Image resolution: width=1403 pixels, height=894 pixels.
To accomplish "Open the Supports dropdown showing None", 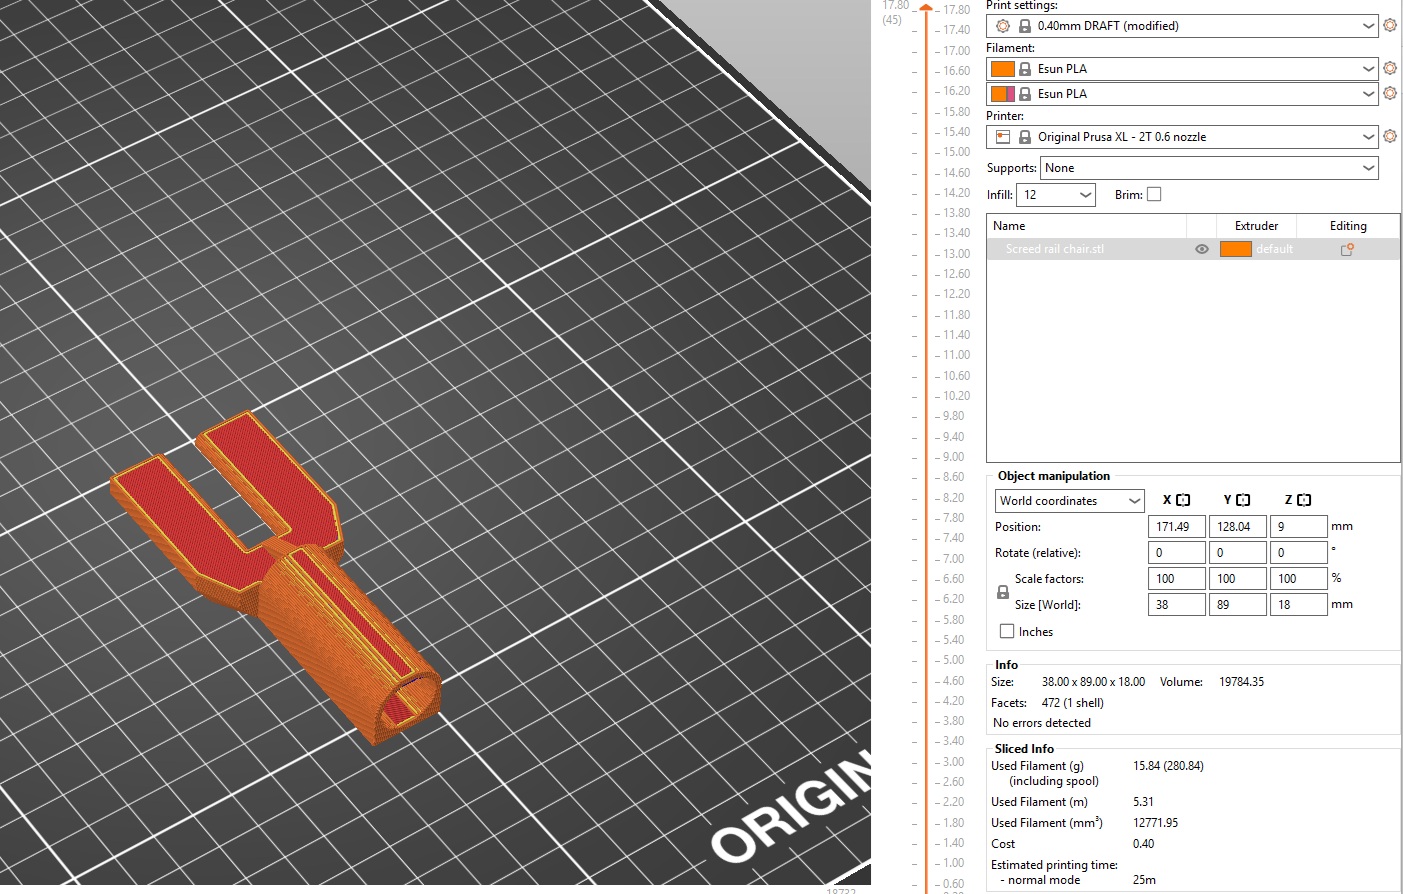I will pos(1209,168).
